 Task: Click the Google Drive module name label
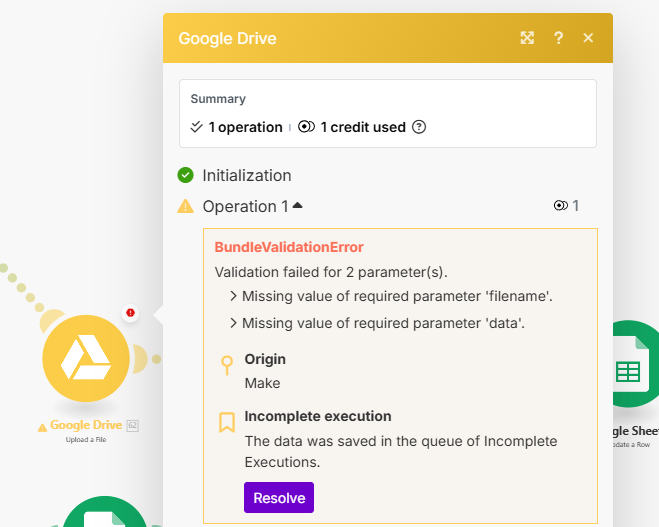coord(86,425)
